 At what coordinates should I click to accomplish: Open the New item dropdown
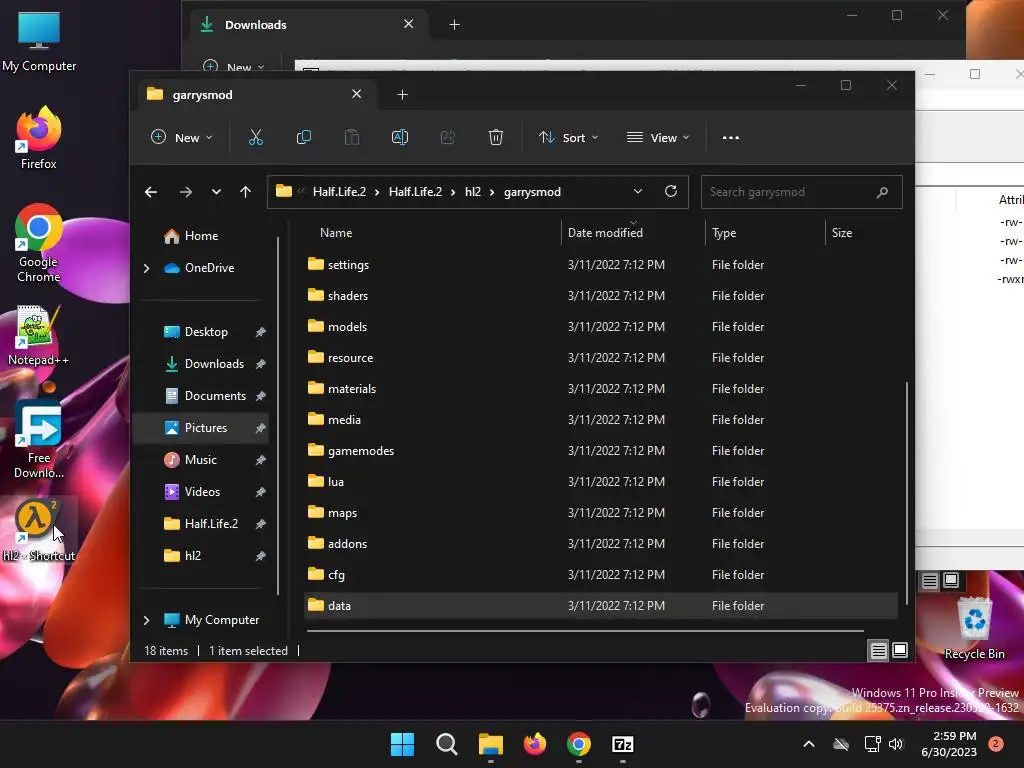pyautogui.click(x=182, y=138)
